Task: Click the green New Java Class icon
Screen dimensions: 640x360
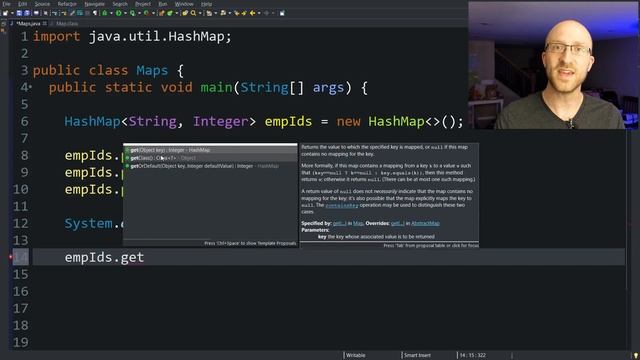Action: coord(170,13)
